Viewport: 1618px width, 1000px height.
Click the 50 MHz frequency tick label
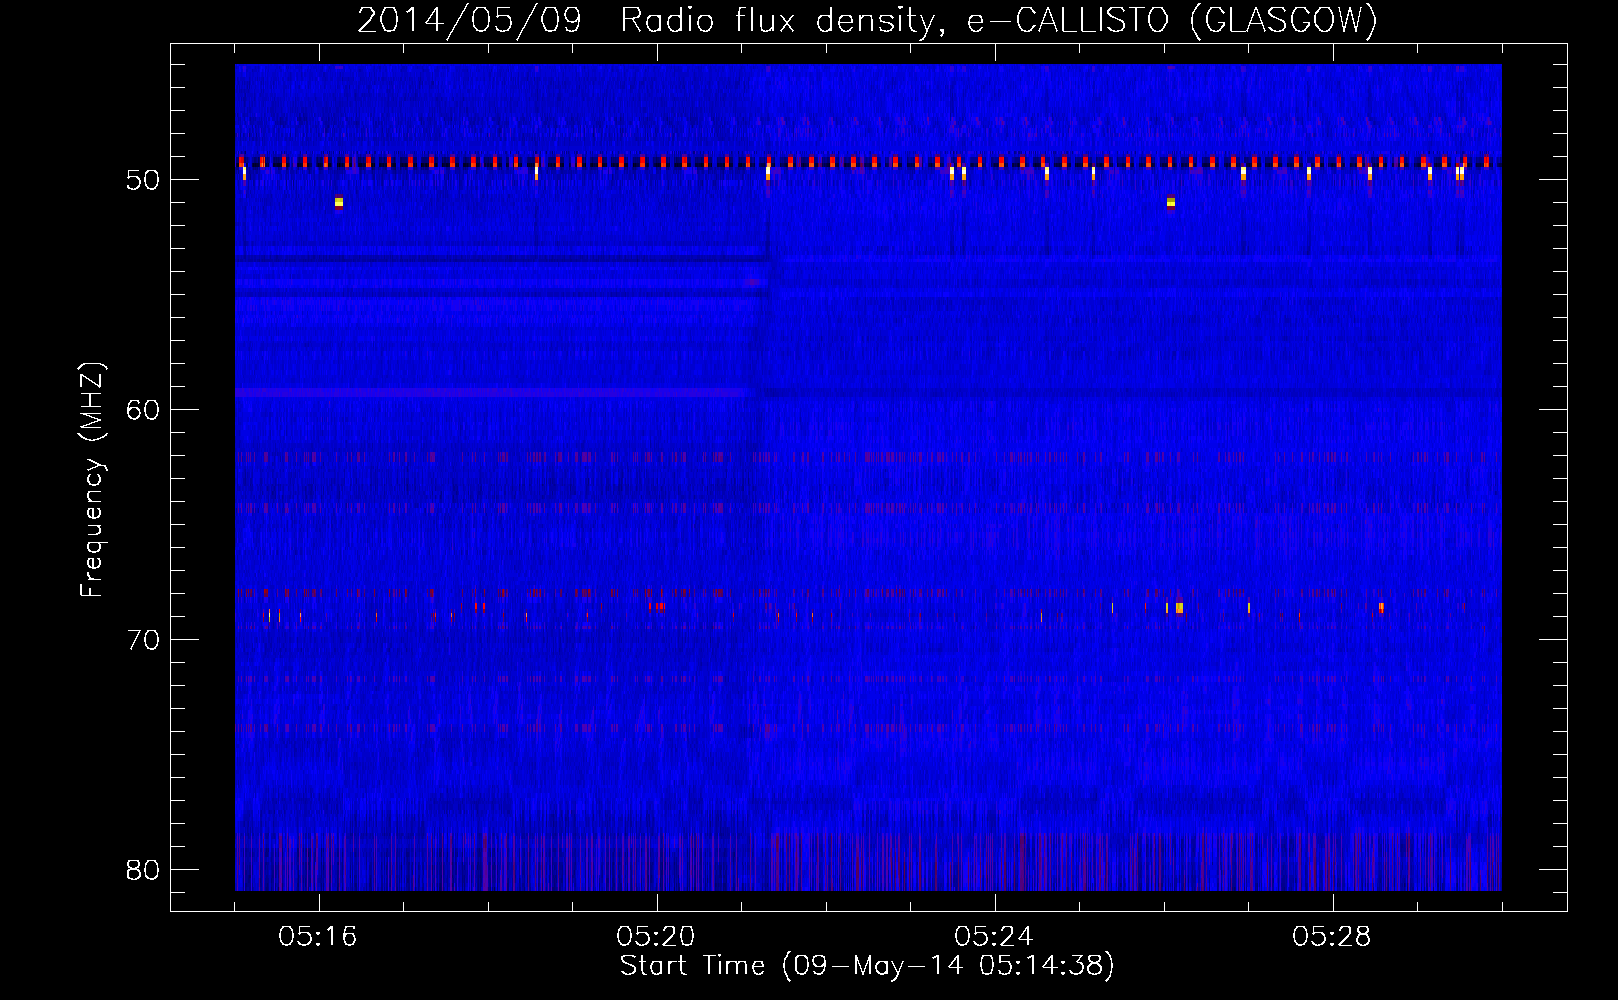coord(143,180)
